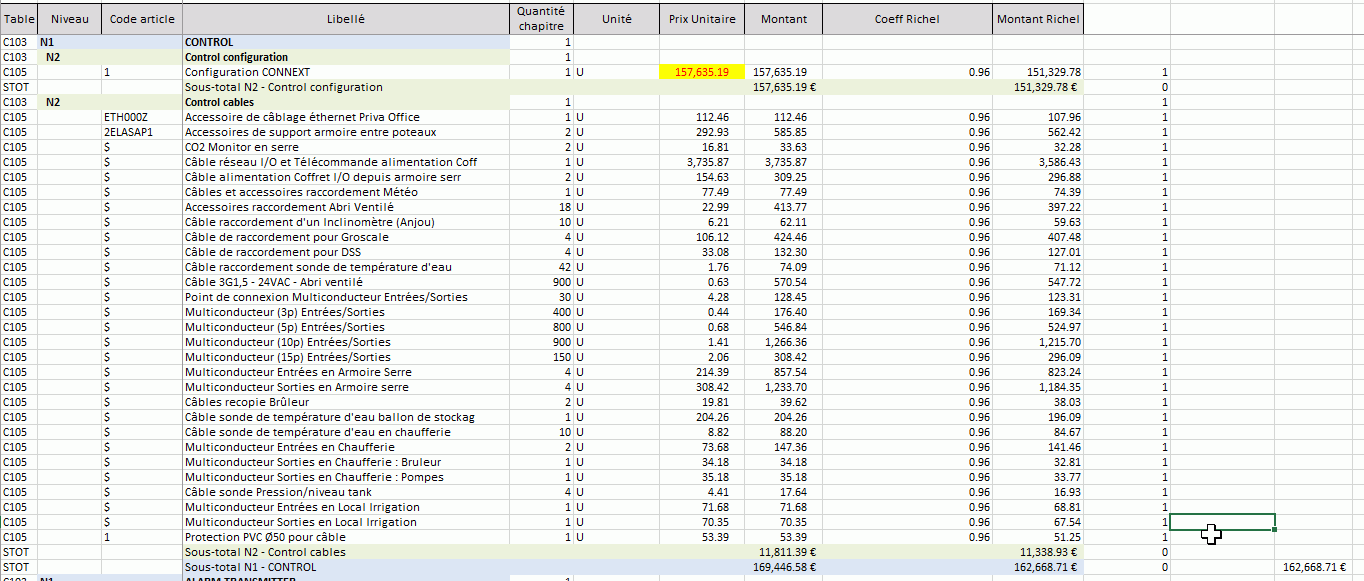Click the 'Prix Unitaire' column header
The image size is (1364, 581).
click(702, 19)
